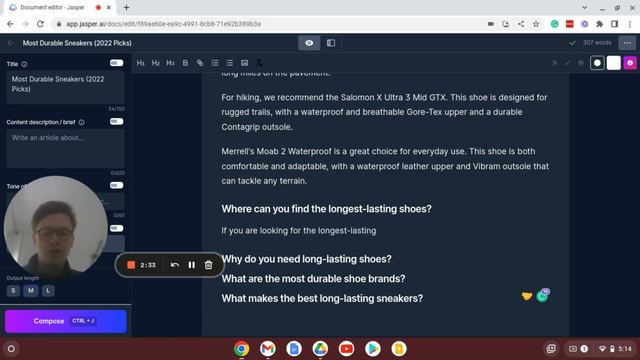Click the circular white mode button in toolbar
This screenshot has width=640, height=360.
click(597, 63)
